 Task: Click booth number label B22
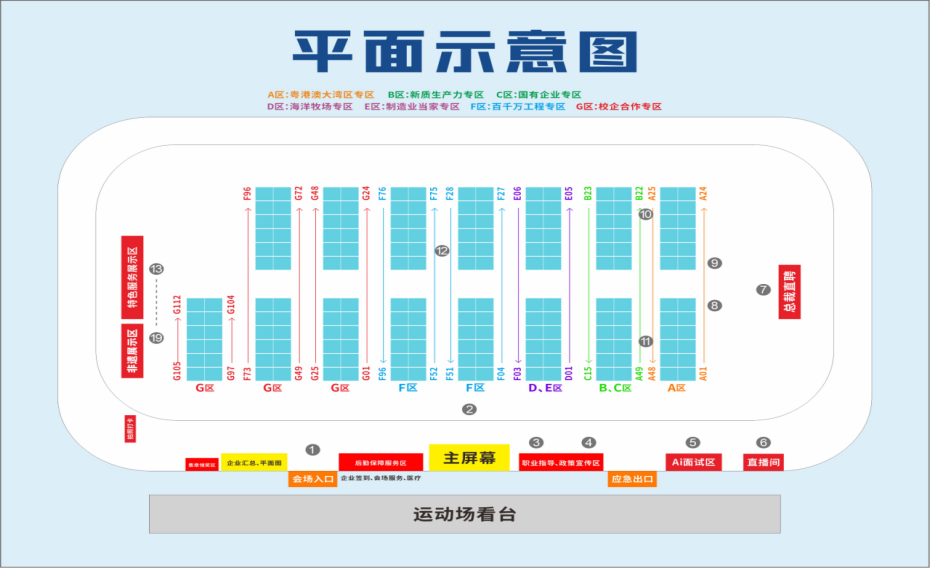(639, 193)
